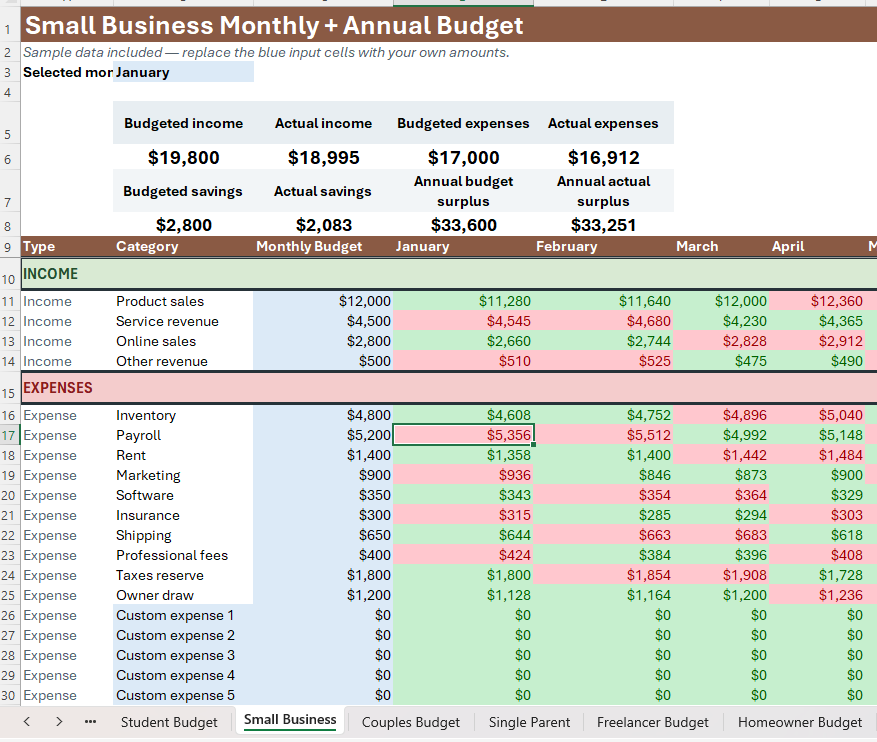Open the Homeowner Budget sheet tab
Viewport: 877px width, 742px height.
(799, 722)
